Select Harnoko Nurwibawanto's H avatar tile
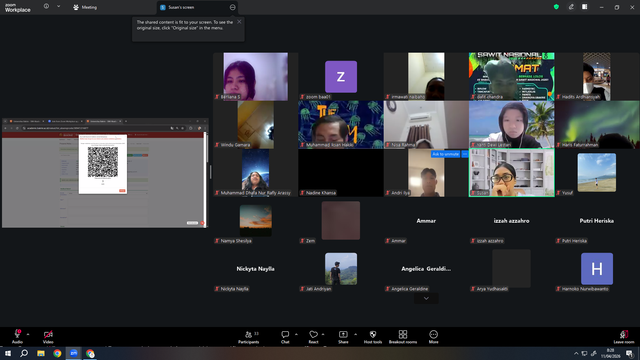The width and height of the screenshot is (640, 360). click(597, 269)
